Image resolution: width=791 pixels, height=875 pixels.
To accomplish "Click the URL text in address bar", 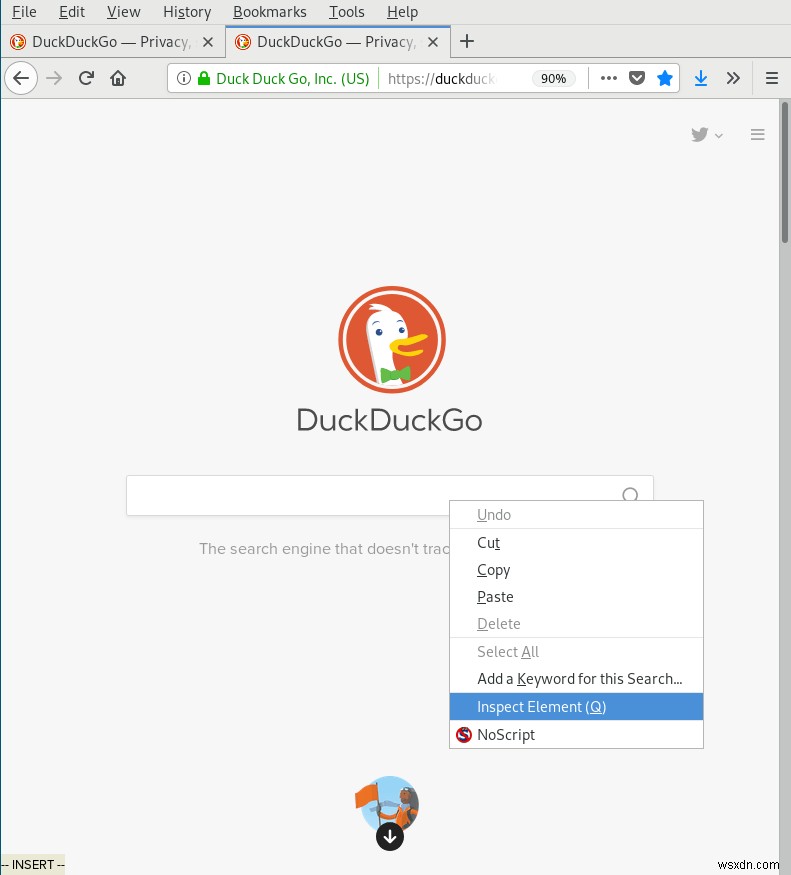I will [x=442, y=79].
